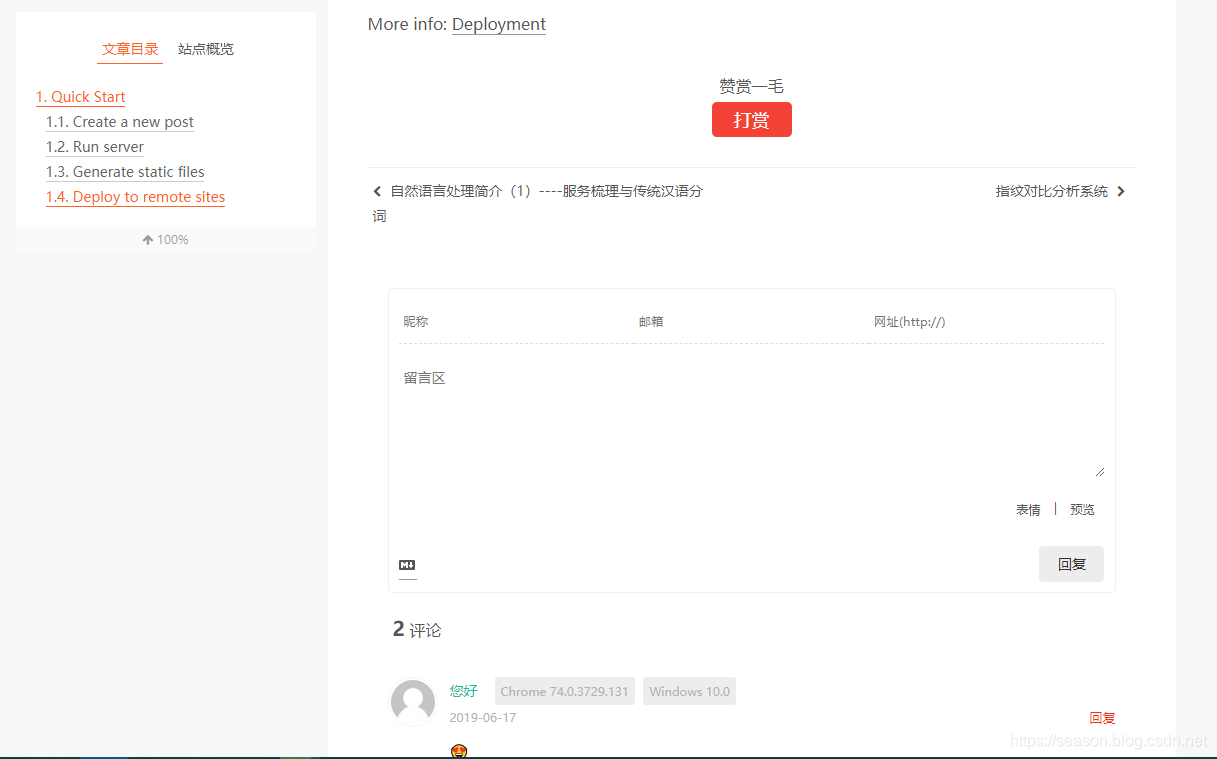
Task: Submit the comment with the 回复 button
Action: [1070, 564]
